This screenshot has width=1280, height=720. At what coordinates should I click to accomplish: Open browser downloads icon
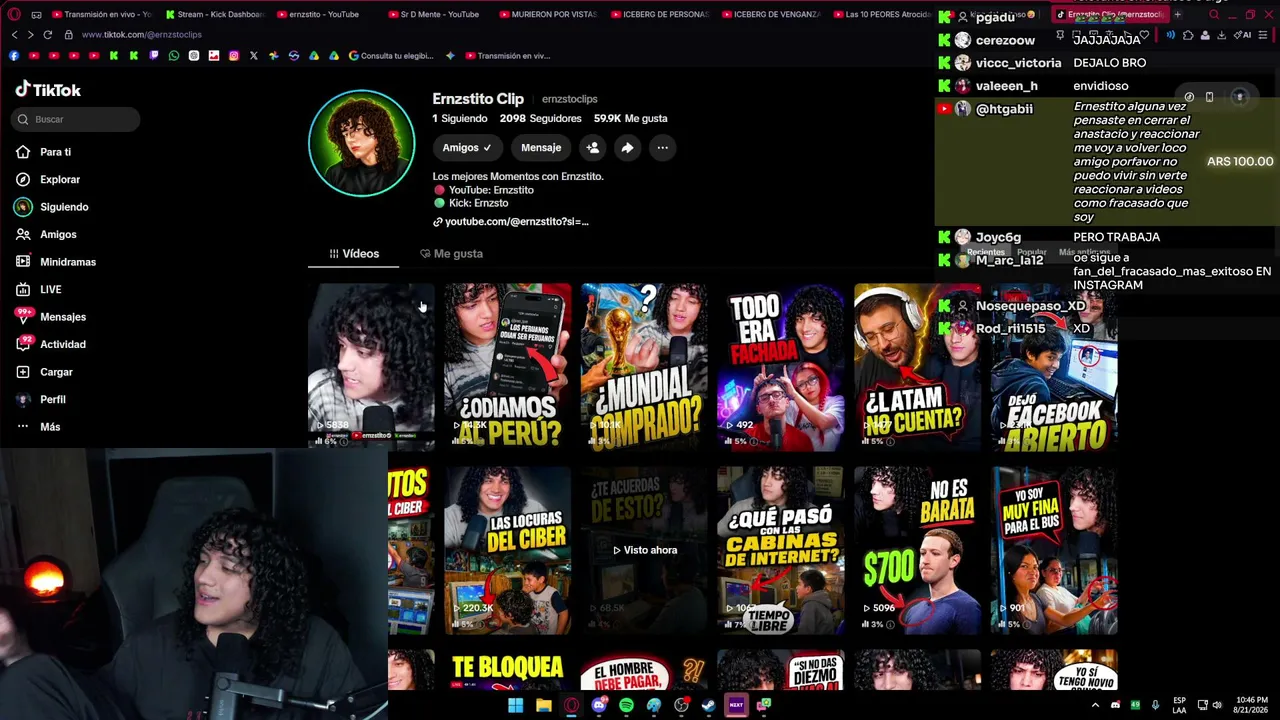point(1222,35)
